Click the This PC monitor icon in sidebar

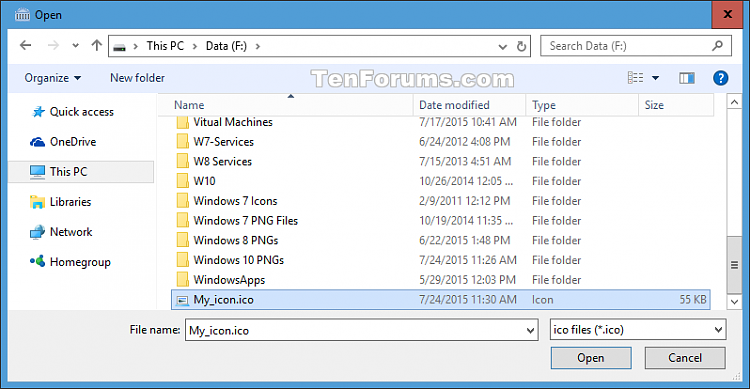pyautogui.click(x=37, y=172)
